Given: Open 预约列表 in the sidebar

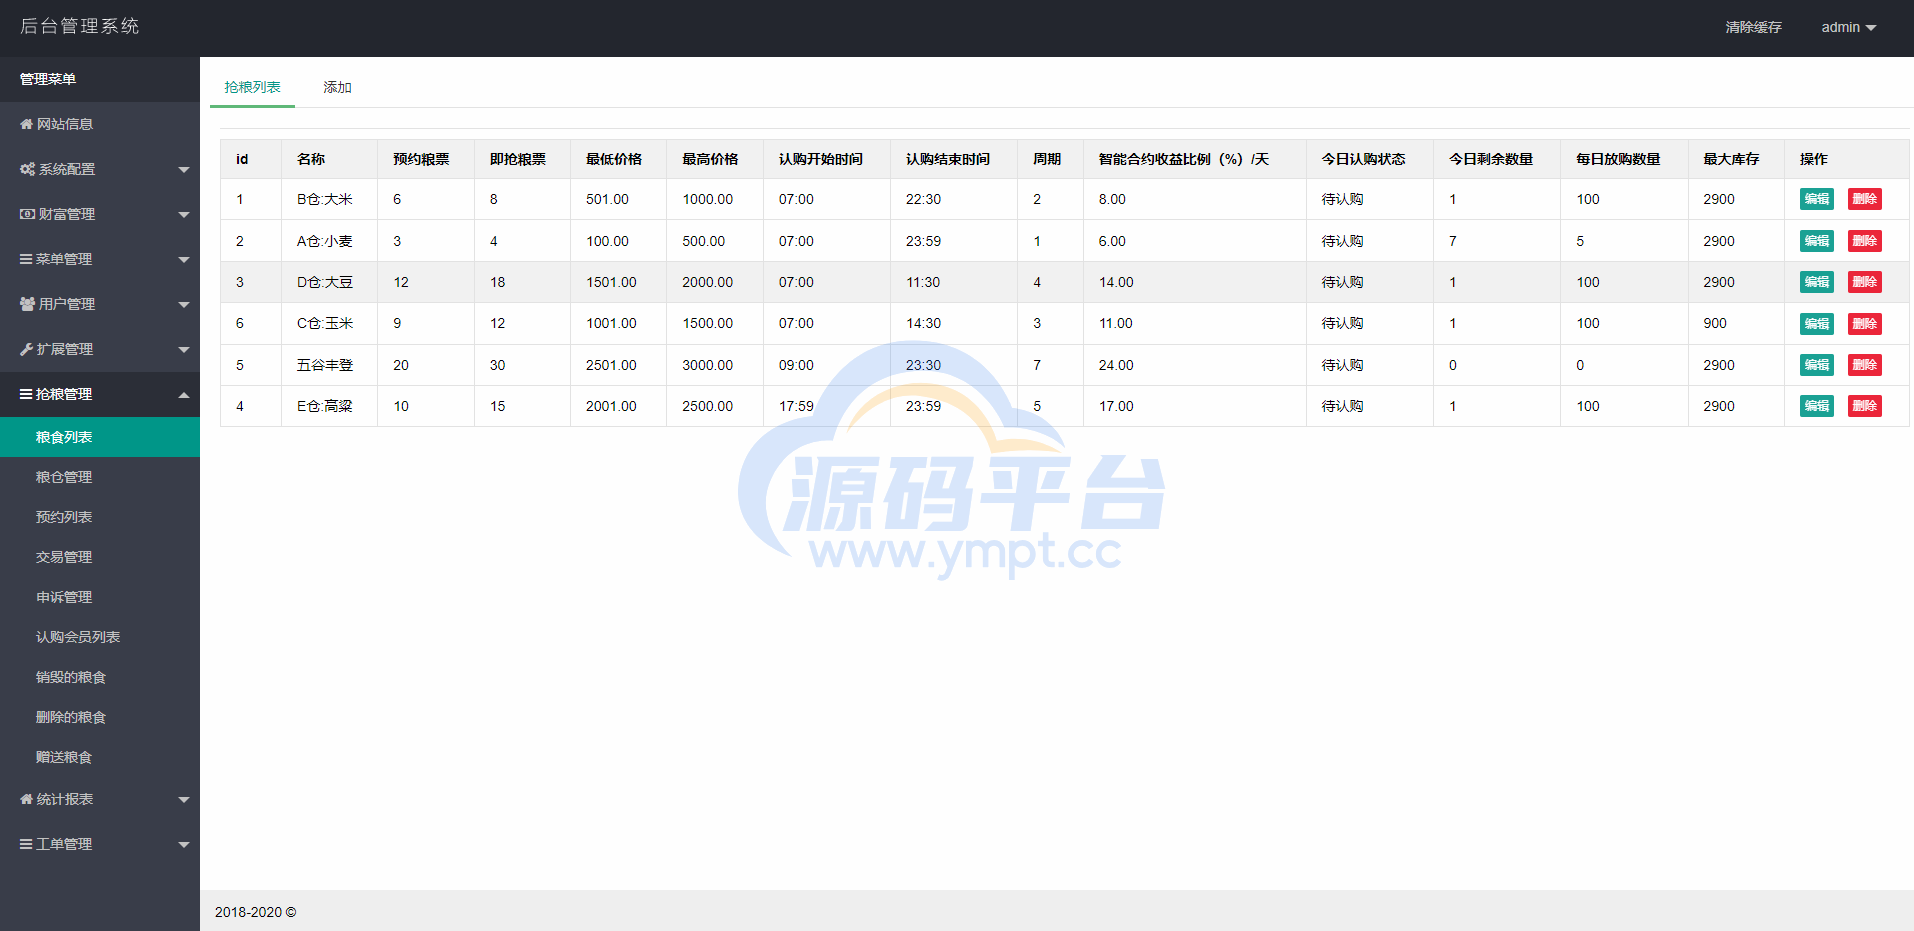Looking at the screenshot, I should [x=100, y=517].
